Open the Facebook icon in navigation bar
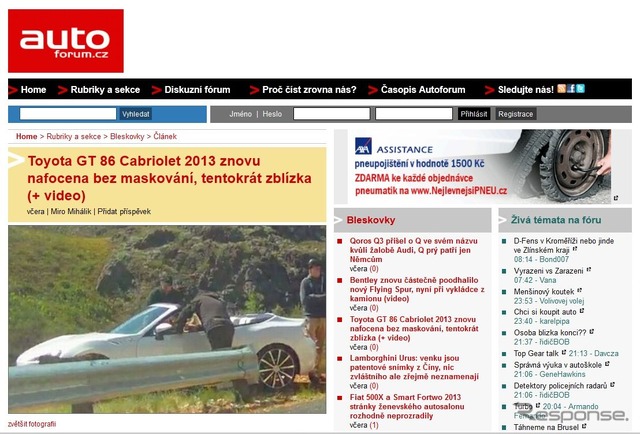The image size is (640, 434). tap(571, 89)
